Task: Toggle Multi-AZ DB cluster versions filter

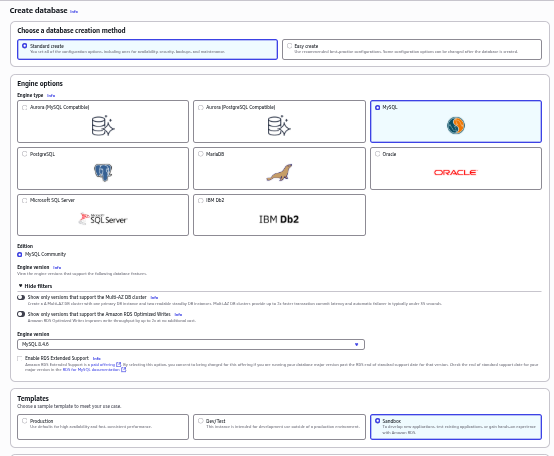Action: tap(21, 297)
